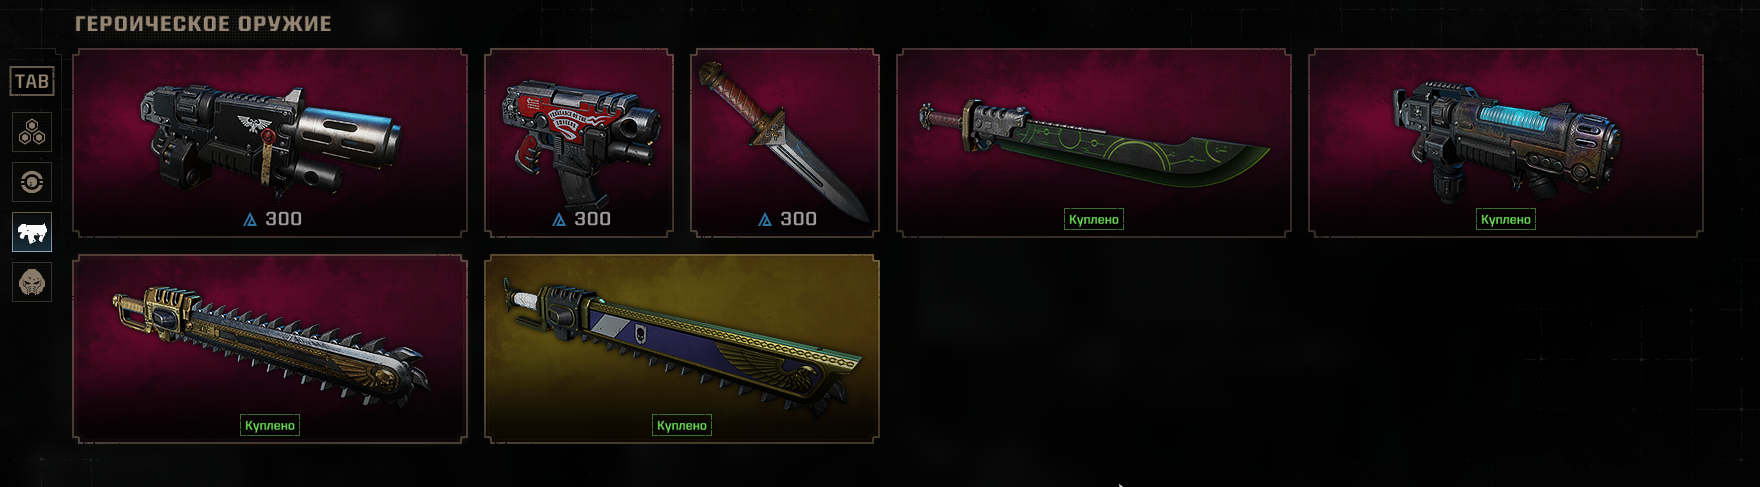Click currency icon on combat knife card
The width and height of the screenshot is (1760, 487).
(x=765, y=219)
